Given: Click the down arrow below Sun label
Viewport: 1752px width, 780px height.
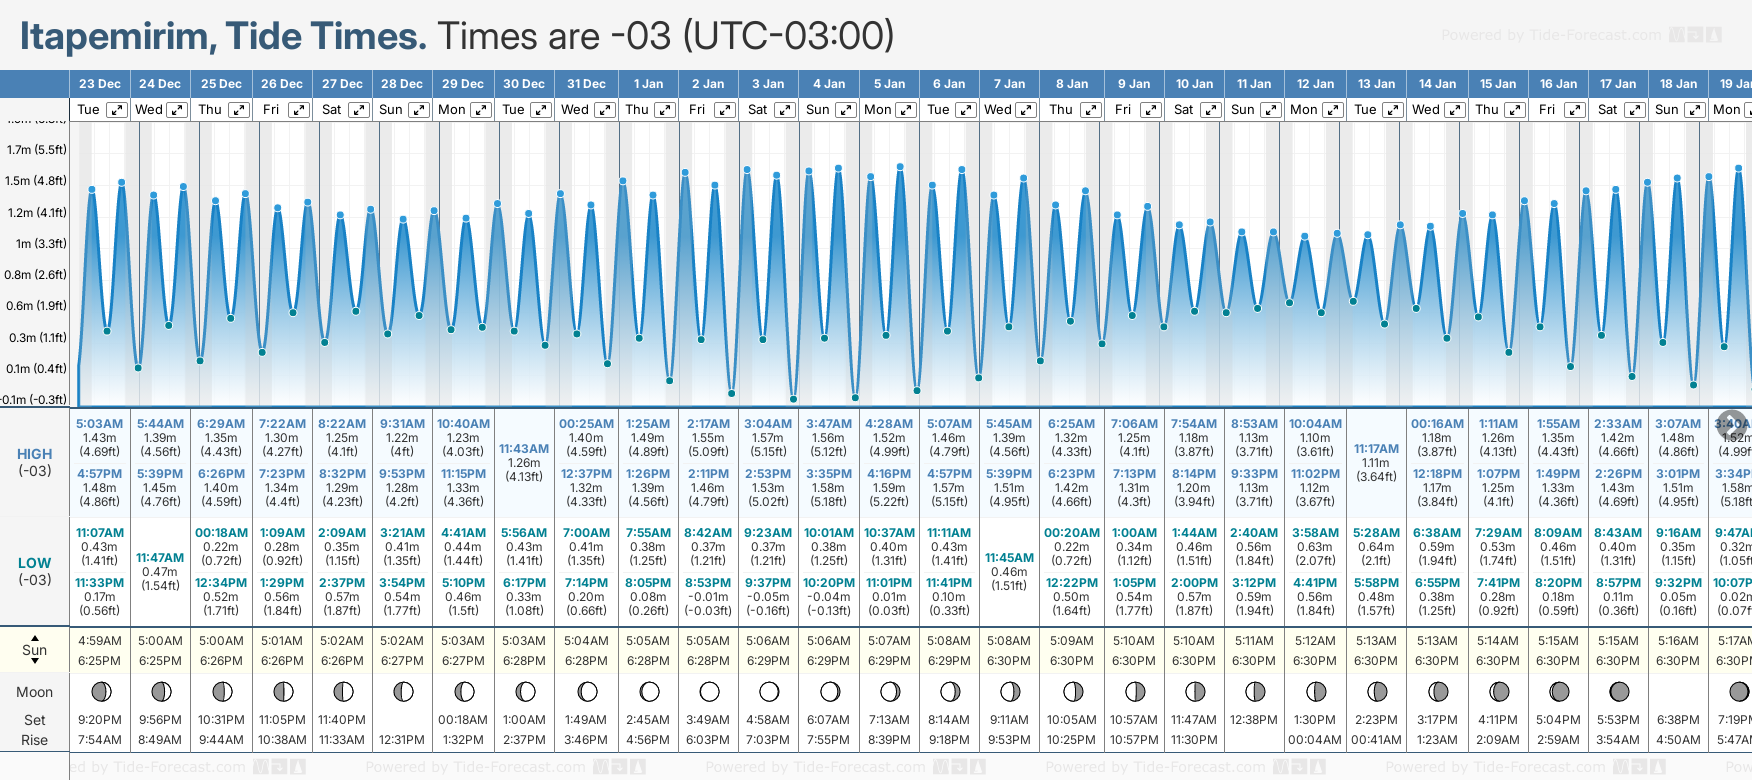Looking at the screenshot, I should (x=35, y=663).
